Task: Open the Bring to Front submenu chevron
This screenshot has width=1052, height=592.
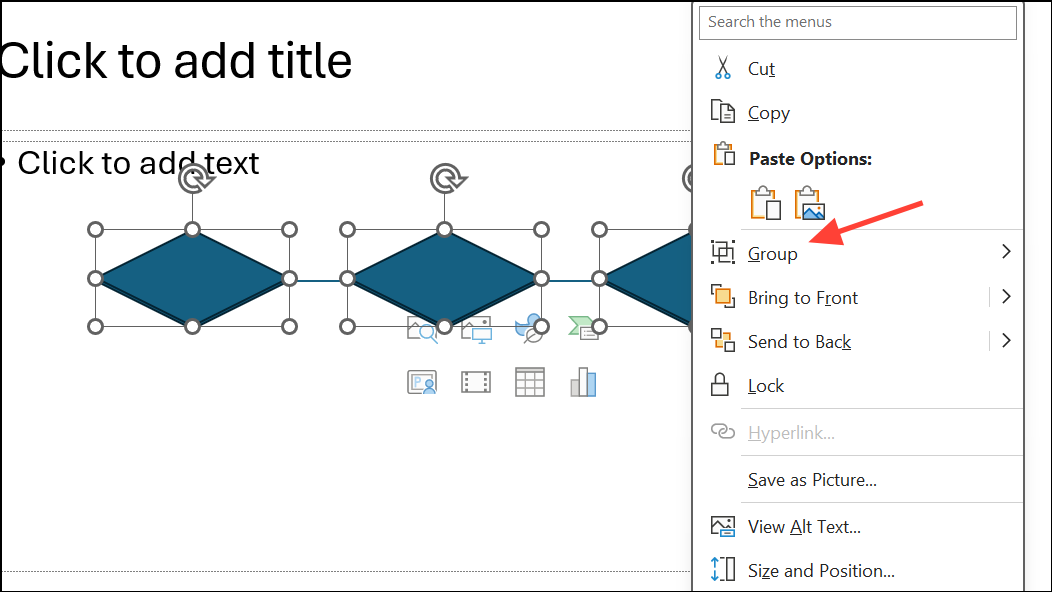Action: point(1005,297)
